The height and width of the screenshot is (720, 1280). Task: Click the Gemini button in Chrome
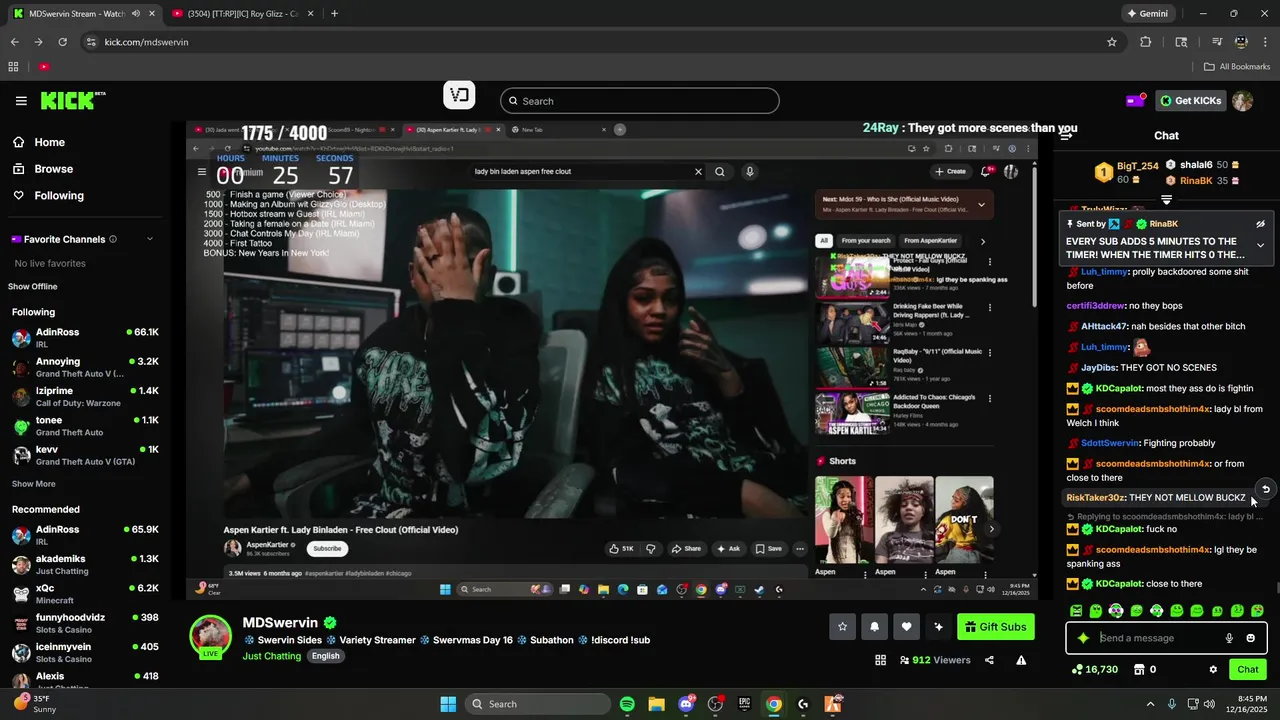1147,14
